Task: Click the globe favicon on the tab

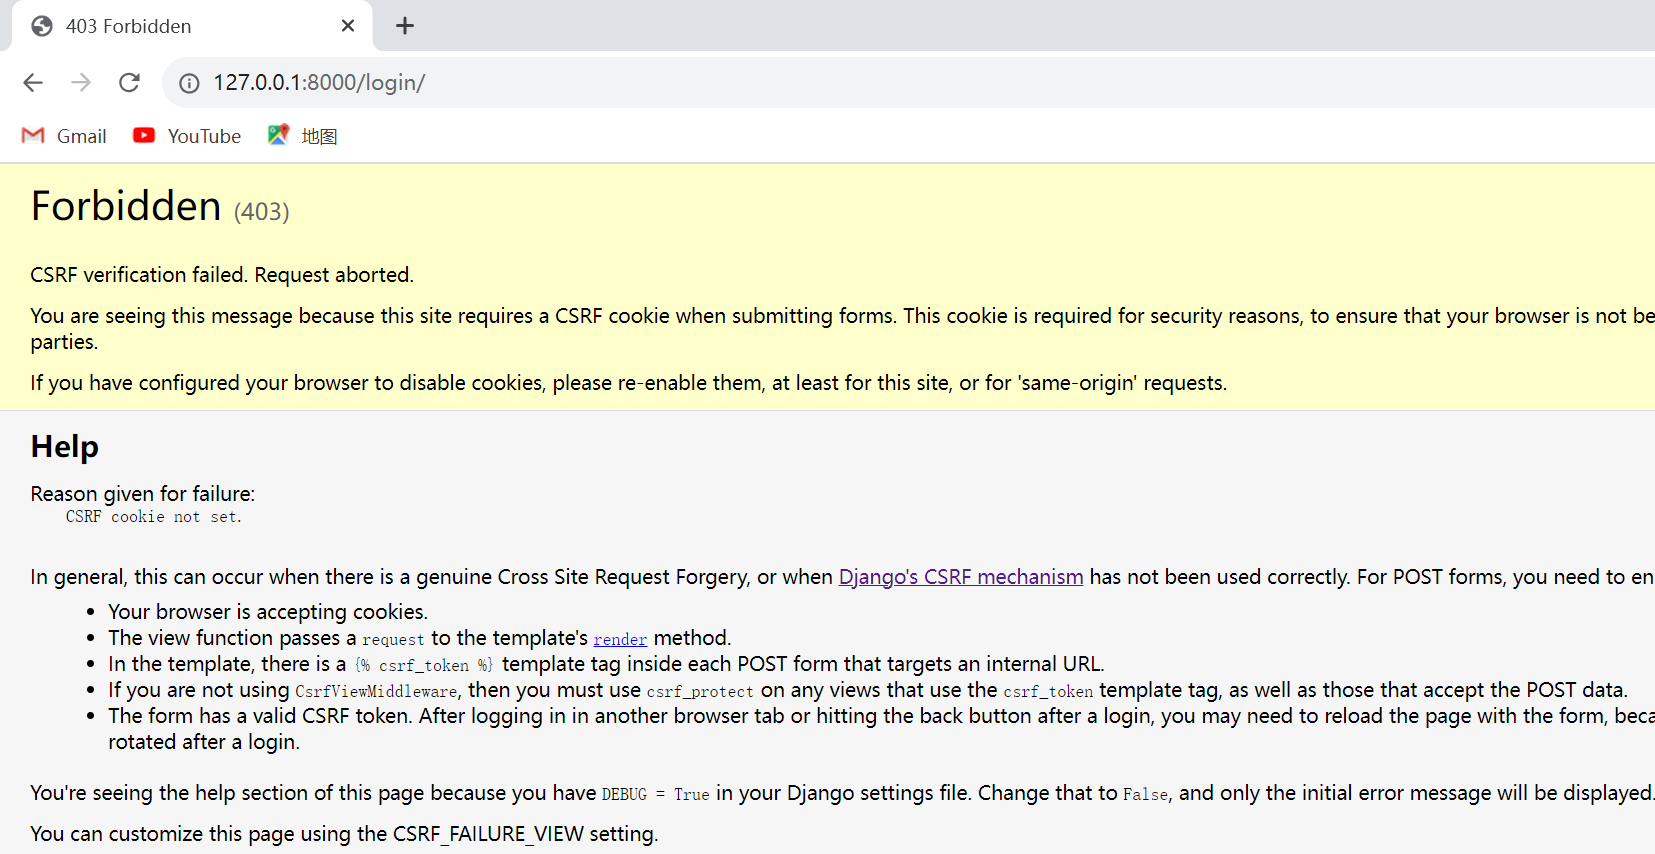Action: click(x=42, y=26)
